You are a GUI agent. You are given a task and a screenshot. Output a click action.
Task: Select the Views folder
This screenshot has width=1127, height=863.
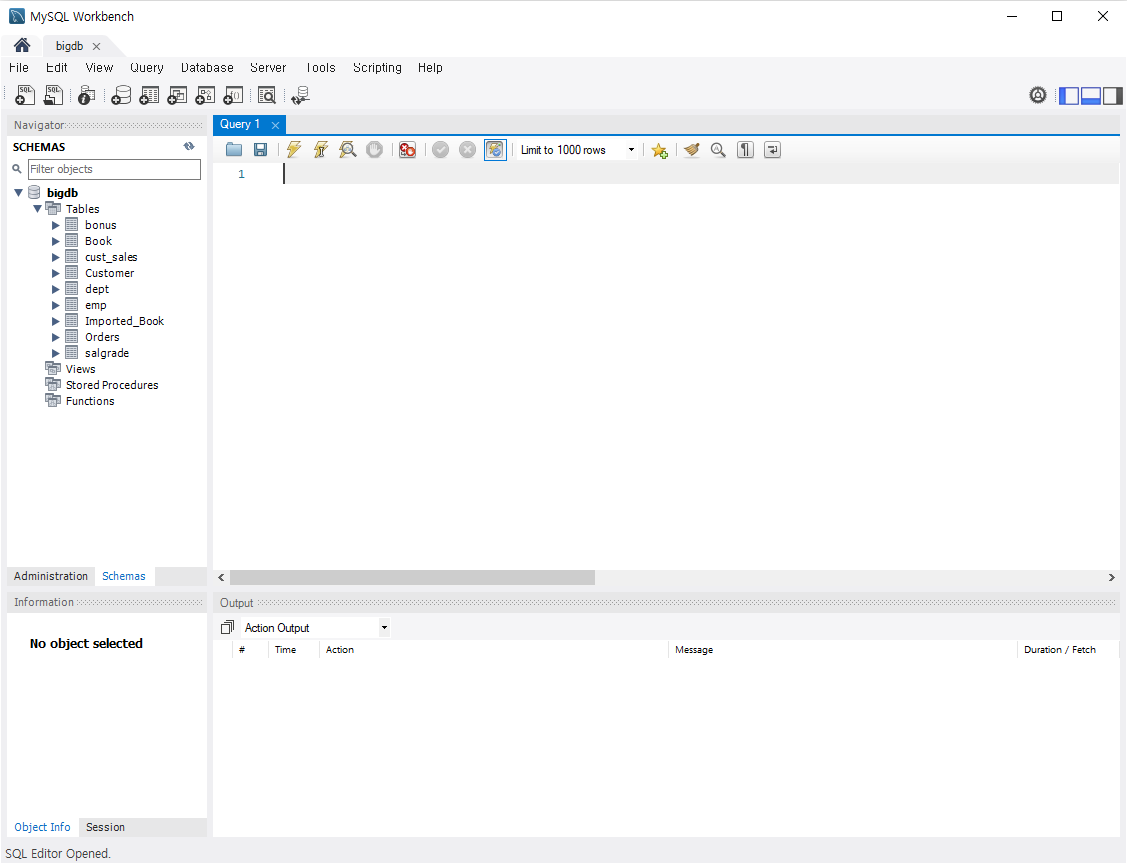80,369
